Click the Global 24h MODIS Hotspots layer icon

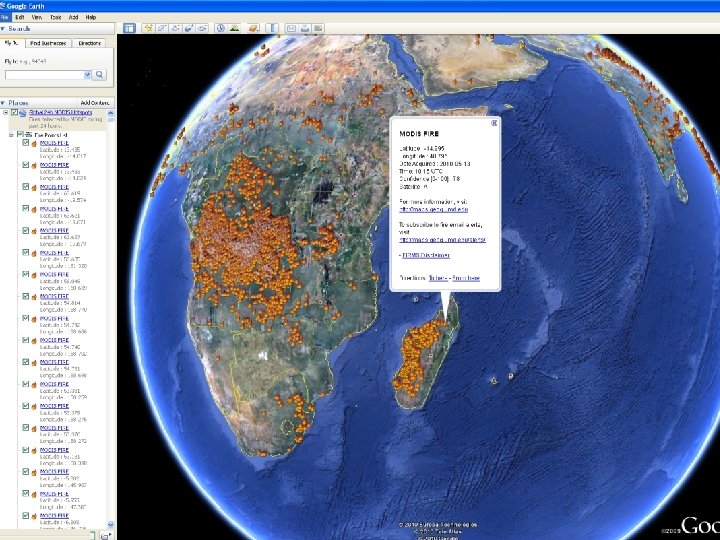click(x=22, y=112)
